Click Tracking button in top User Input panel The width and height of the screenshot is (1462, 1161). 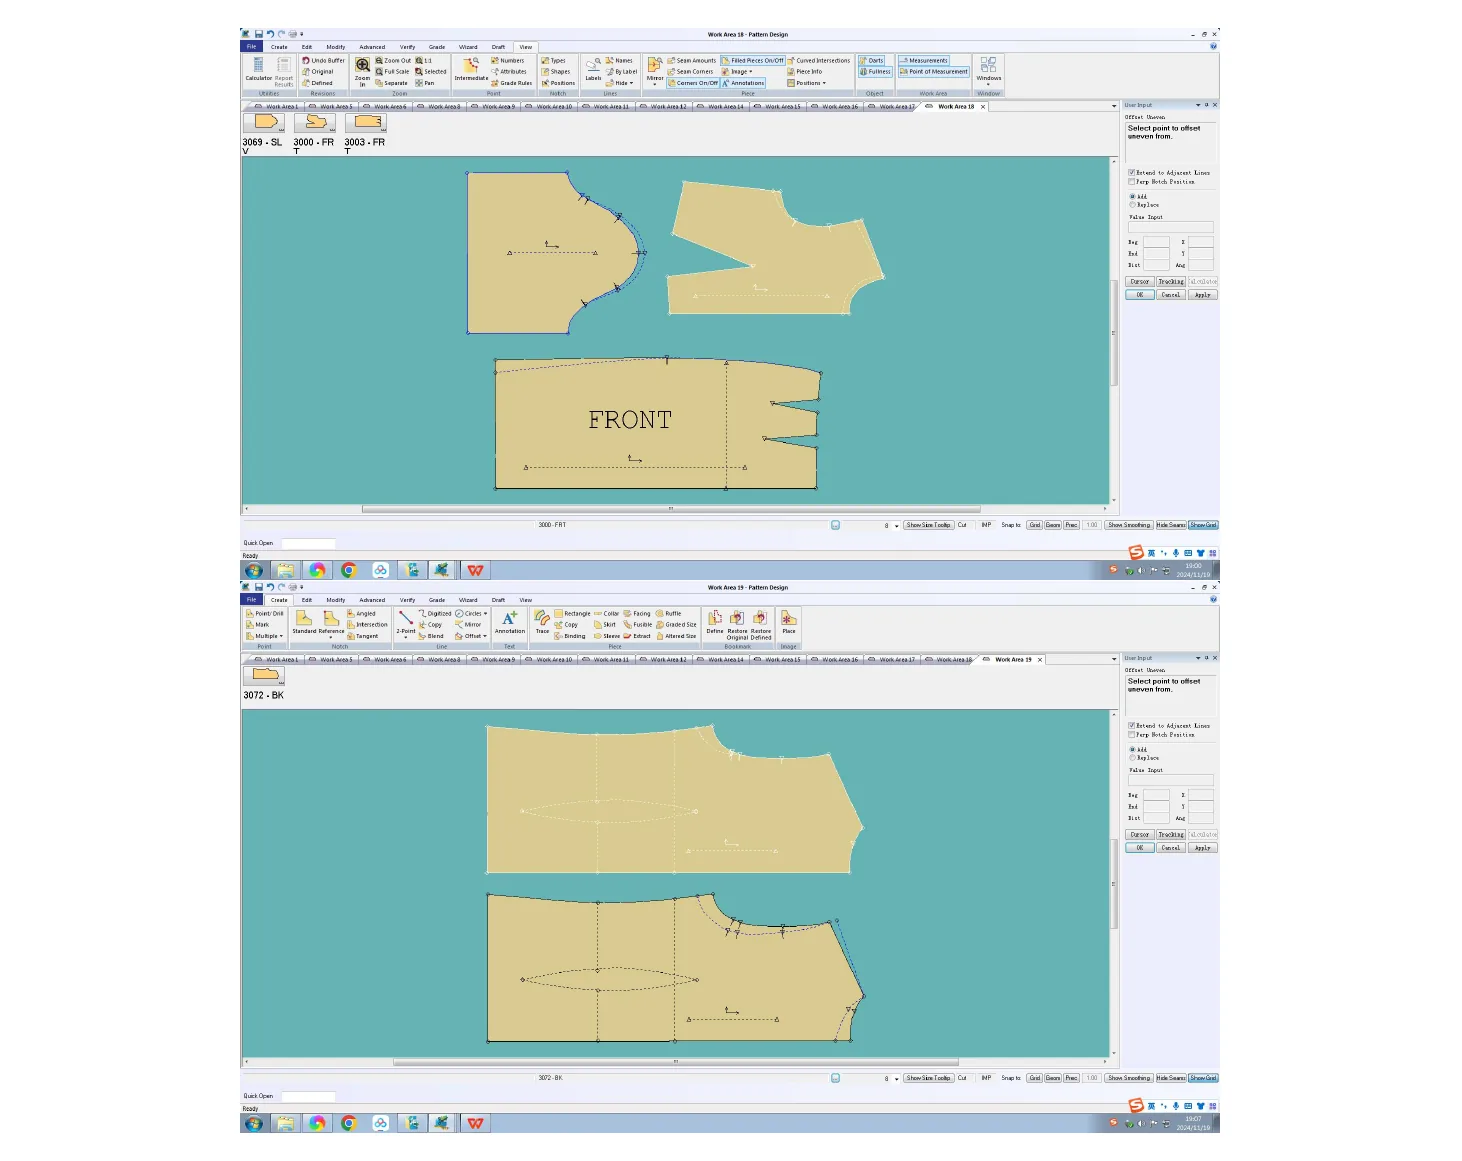coord(1171,282)
